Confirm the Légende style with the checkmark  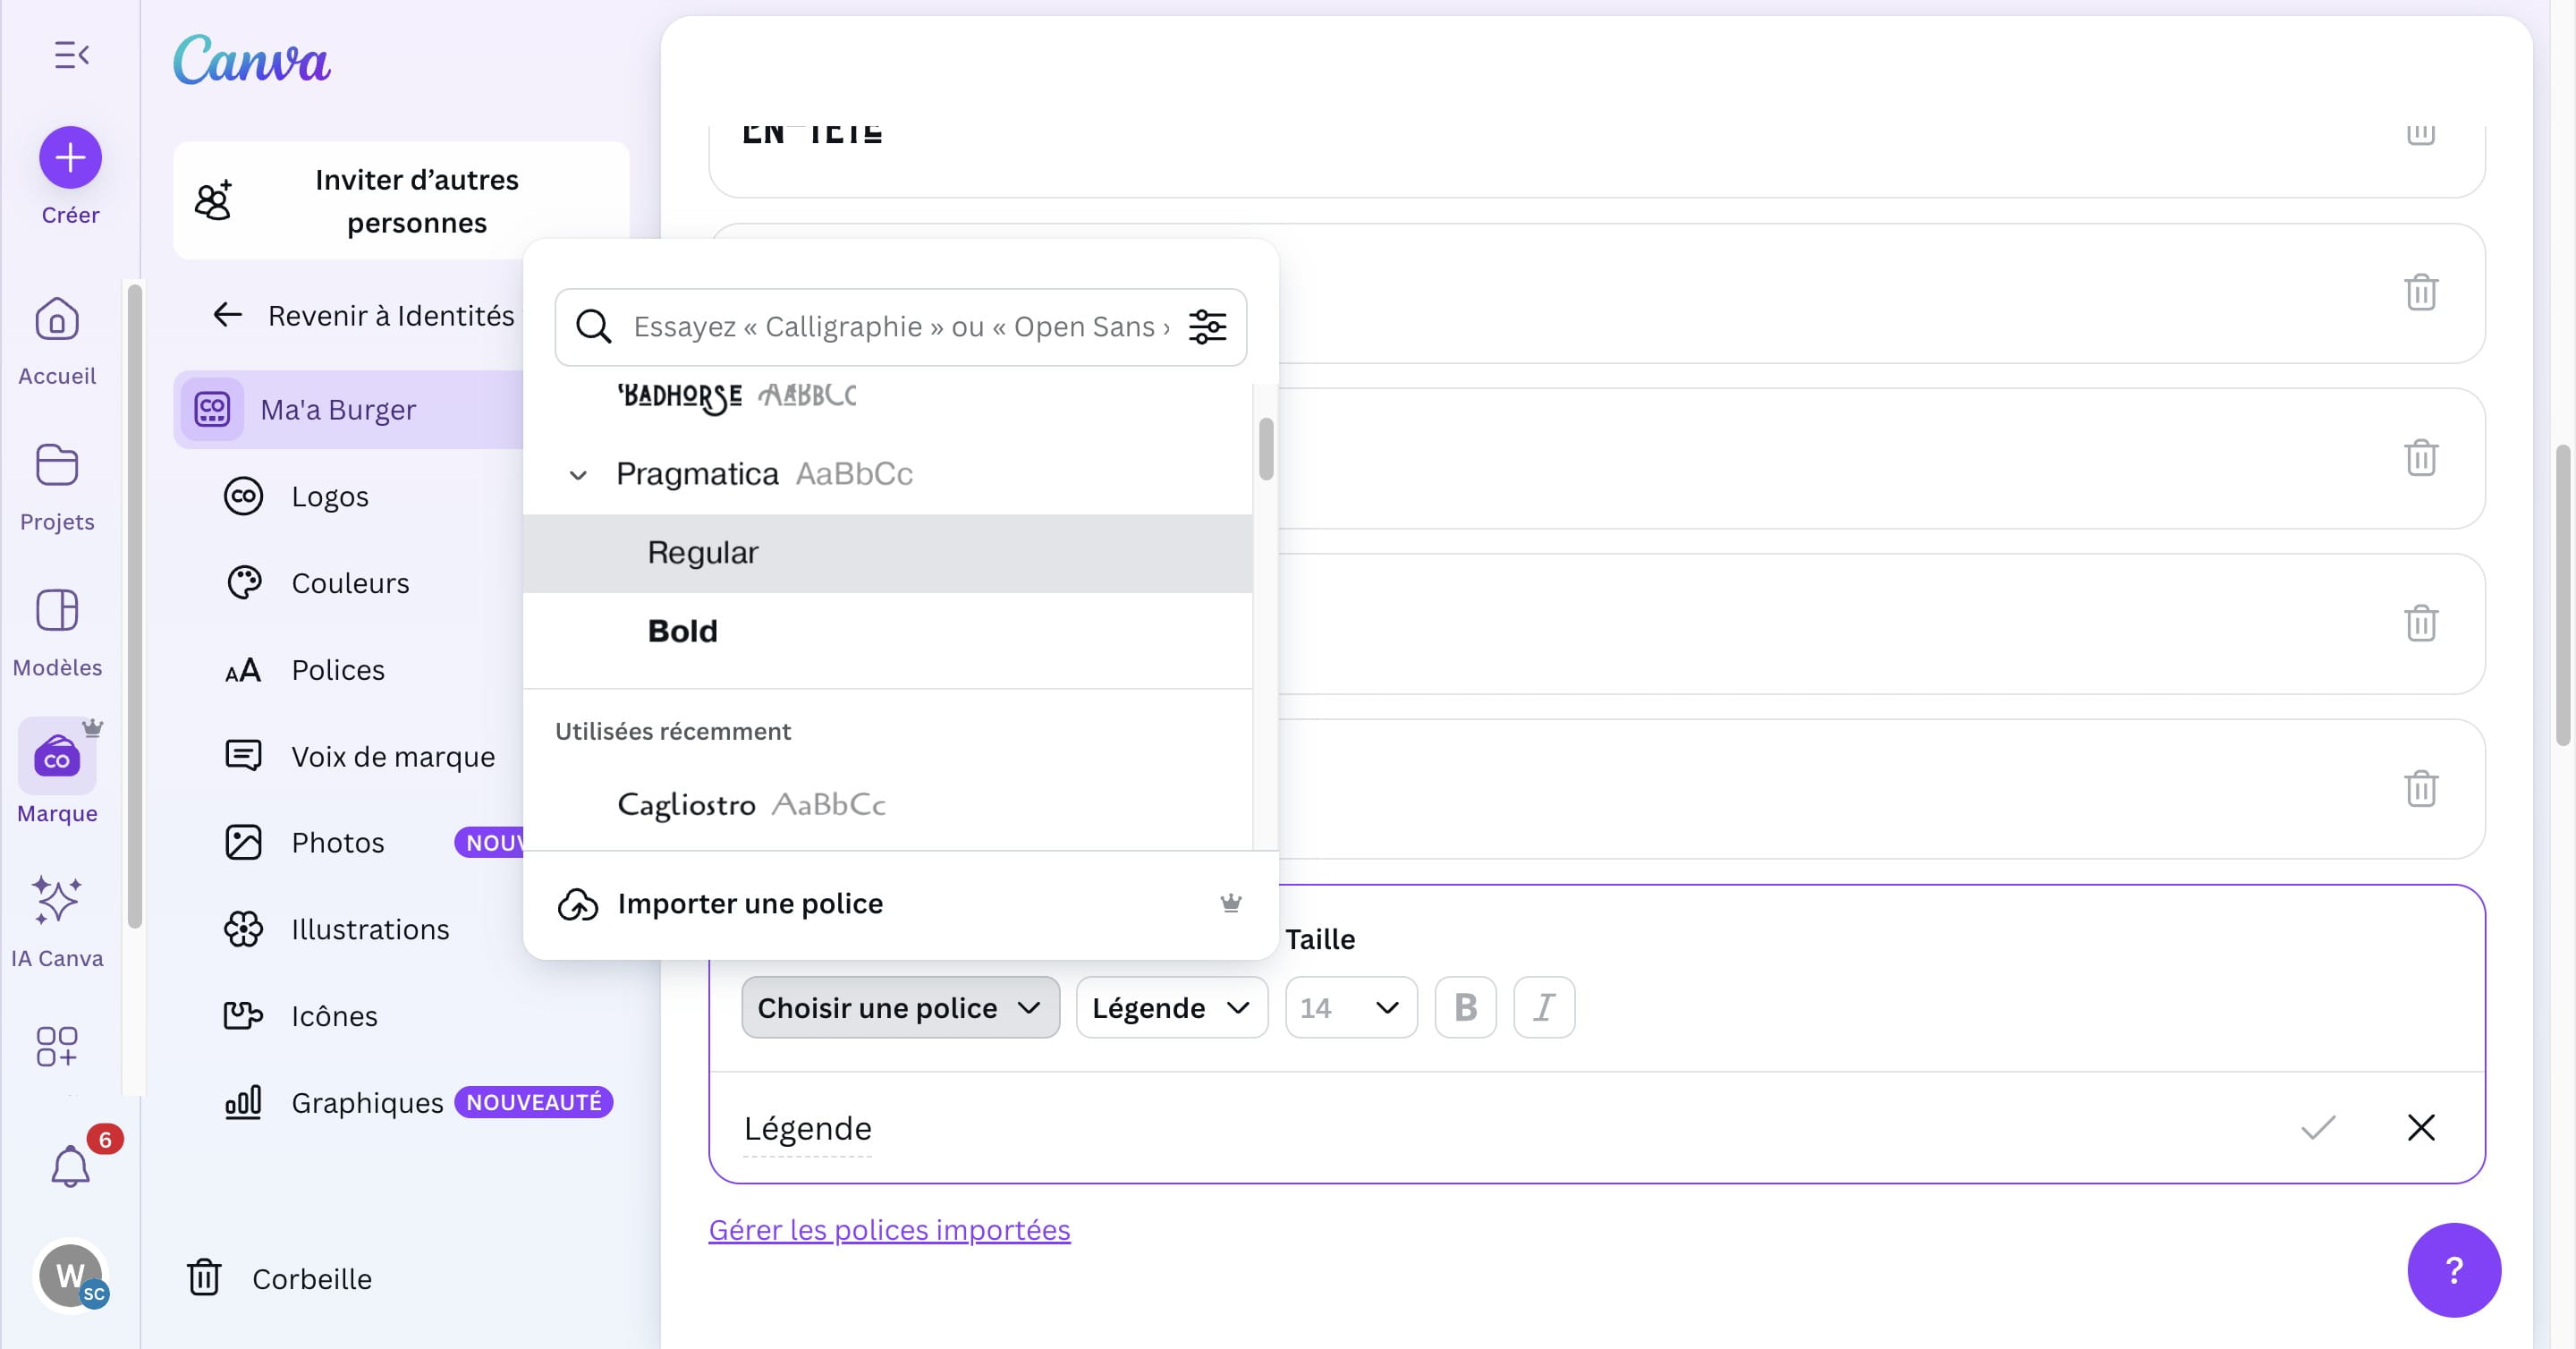(x=2317, y=1128)
